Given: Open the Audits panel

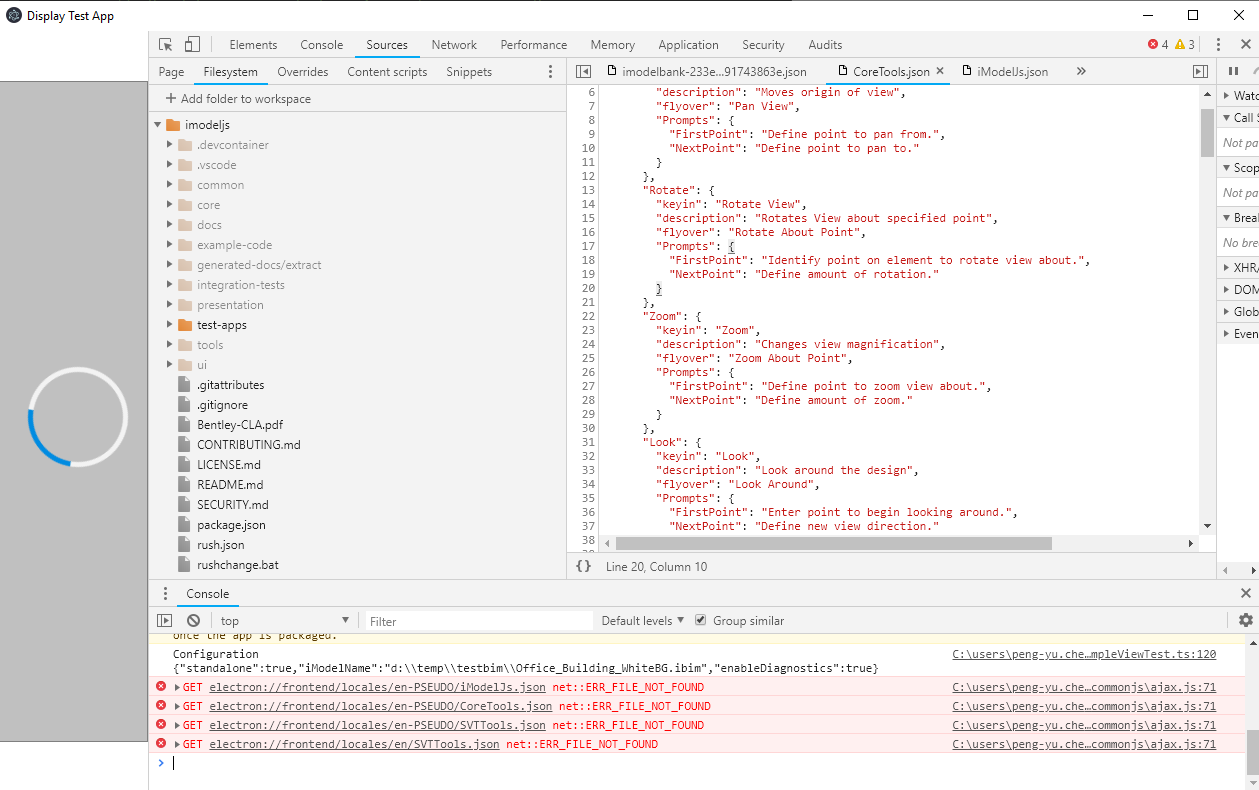Looking at the screenshot, I should tap(825, 45).
